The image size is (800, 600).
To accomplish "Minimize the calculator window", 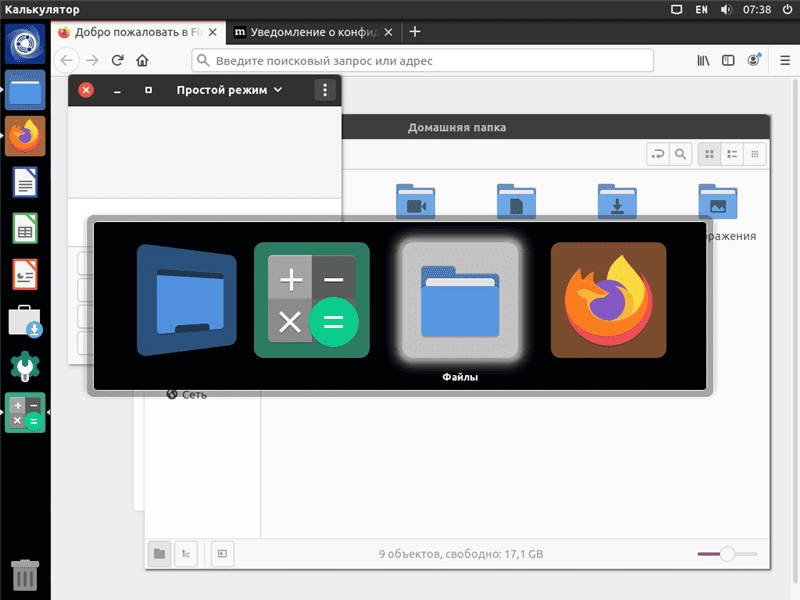I will pyautogui.click(x=117, y=90).
